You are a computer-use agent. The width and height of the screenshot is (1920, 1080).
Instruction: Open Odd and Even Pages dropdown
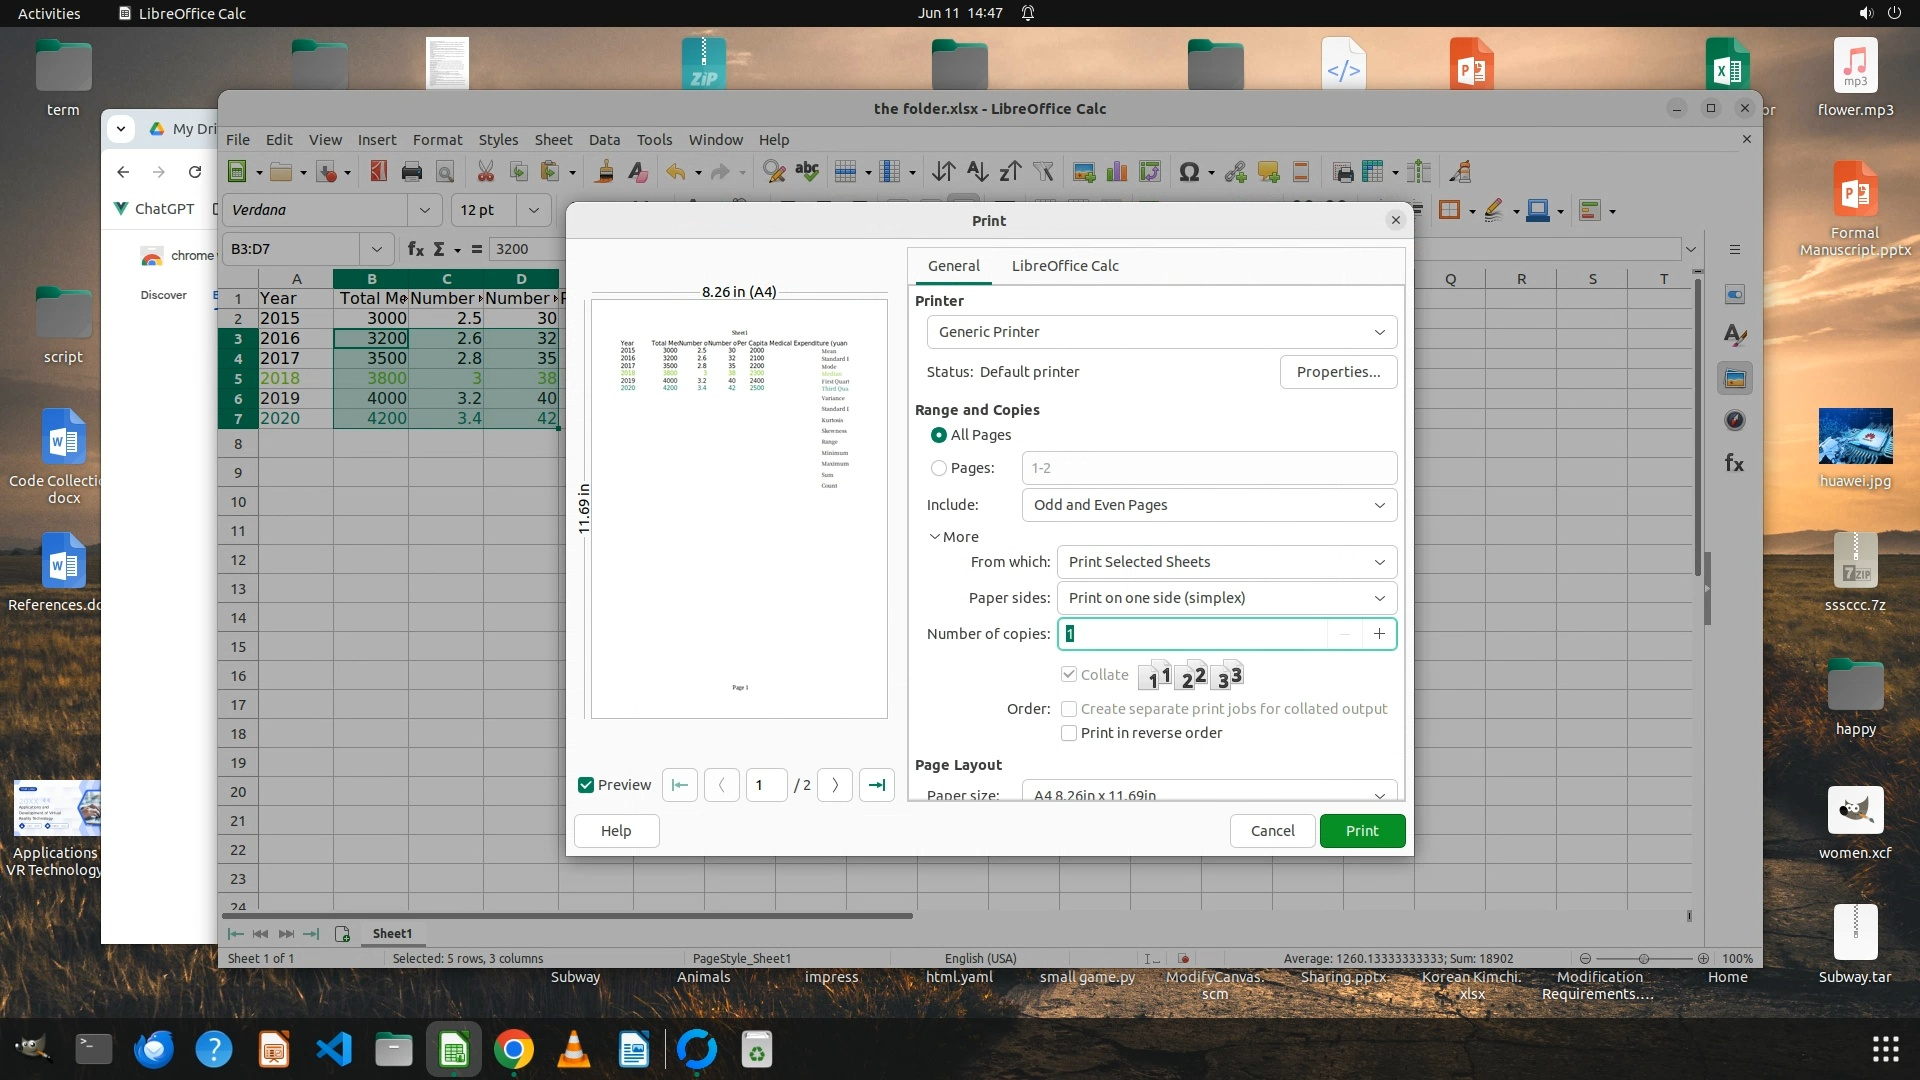(x=1209, y=505)
